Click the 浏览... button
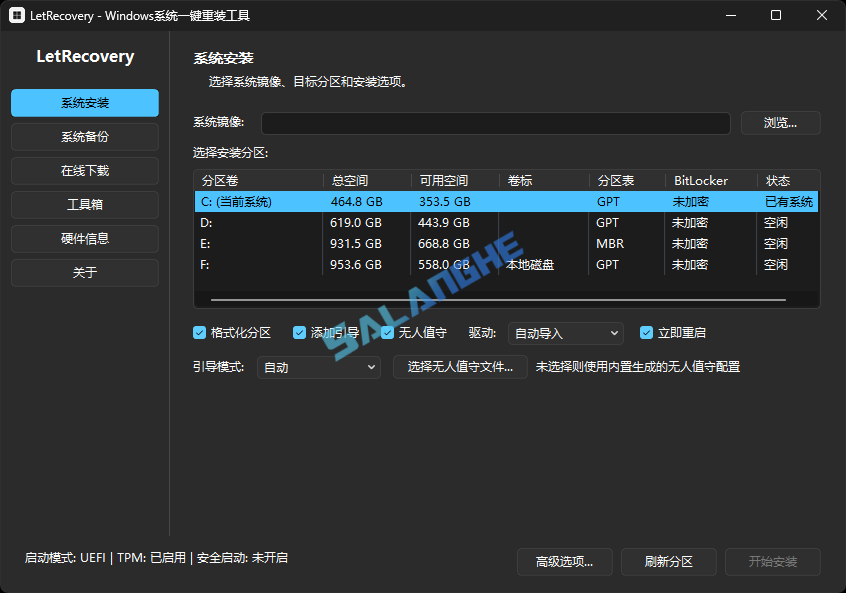This screenshot has width=846, height=593. [x=780, y=123]
